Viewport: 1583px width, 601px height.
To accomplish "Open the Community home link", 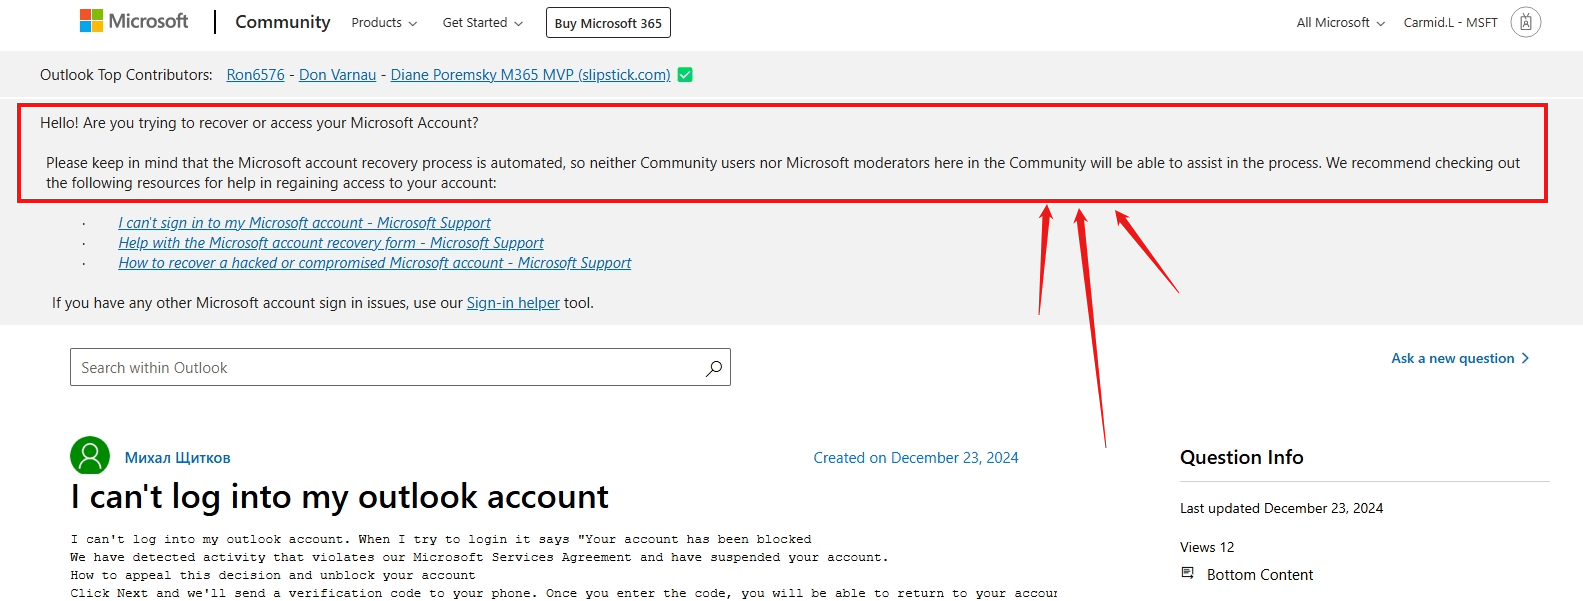I will (x=283, y=22).
